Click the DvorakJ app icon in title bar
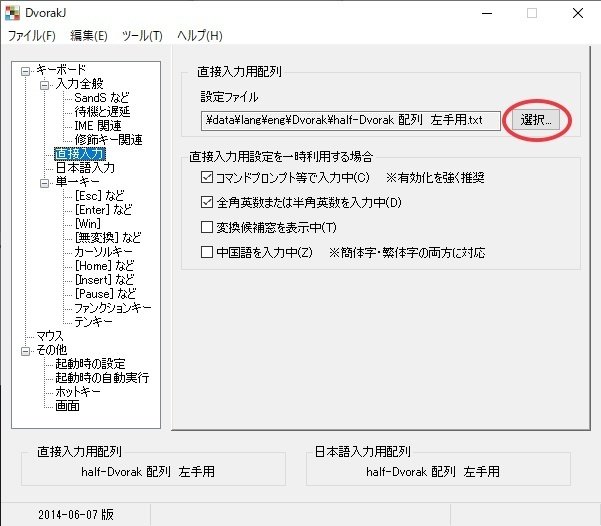 [12, 13]
